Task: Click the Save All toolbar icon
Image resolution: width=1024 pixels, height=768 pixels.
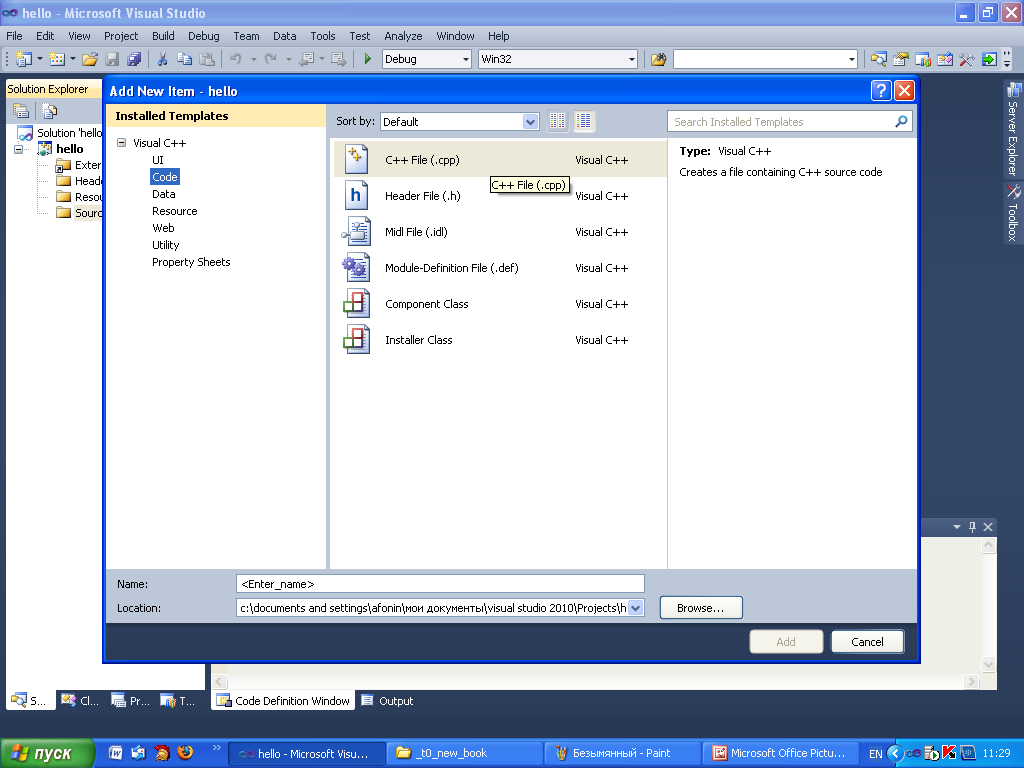Action: pyautogui.click(x=134, y=59)
